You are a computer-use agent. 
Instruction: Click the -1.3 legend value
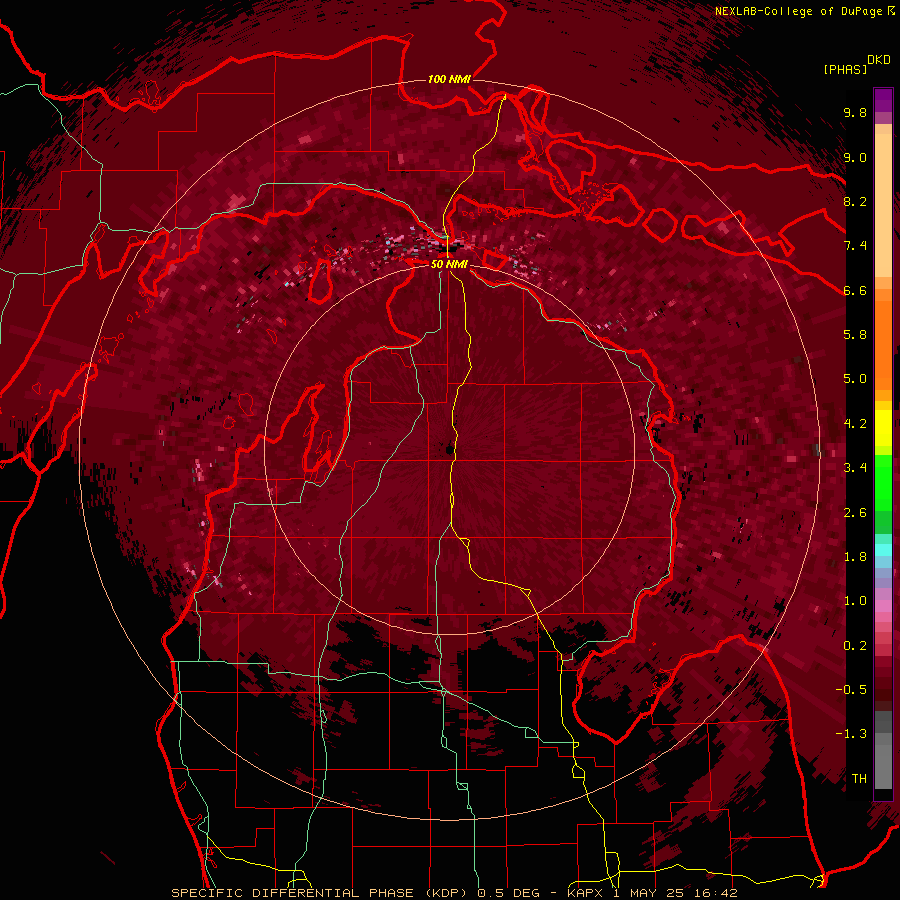point(851,734)
